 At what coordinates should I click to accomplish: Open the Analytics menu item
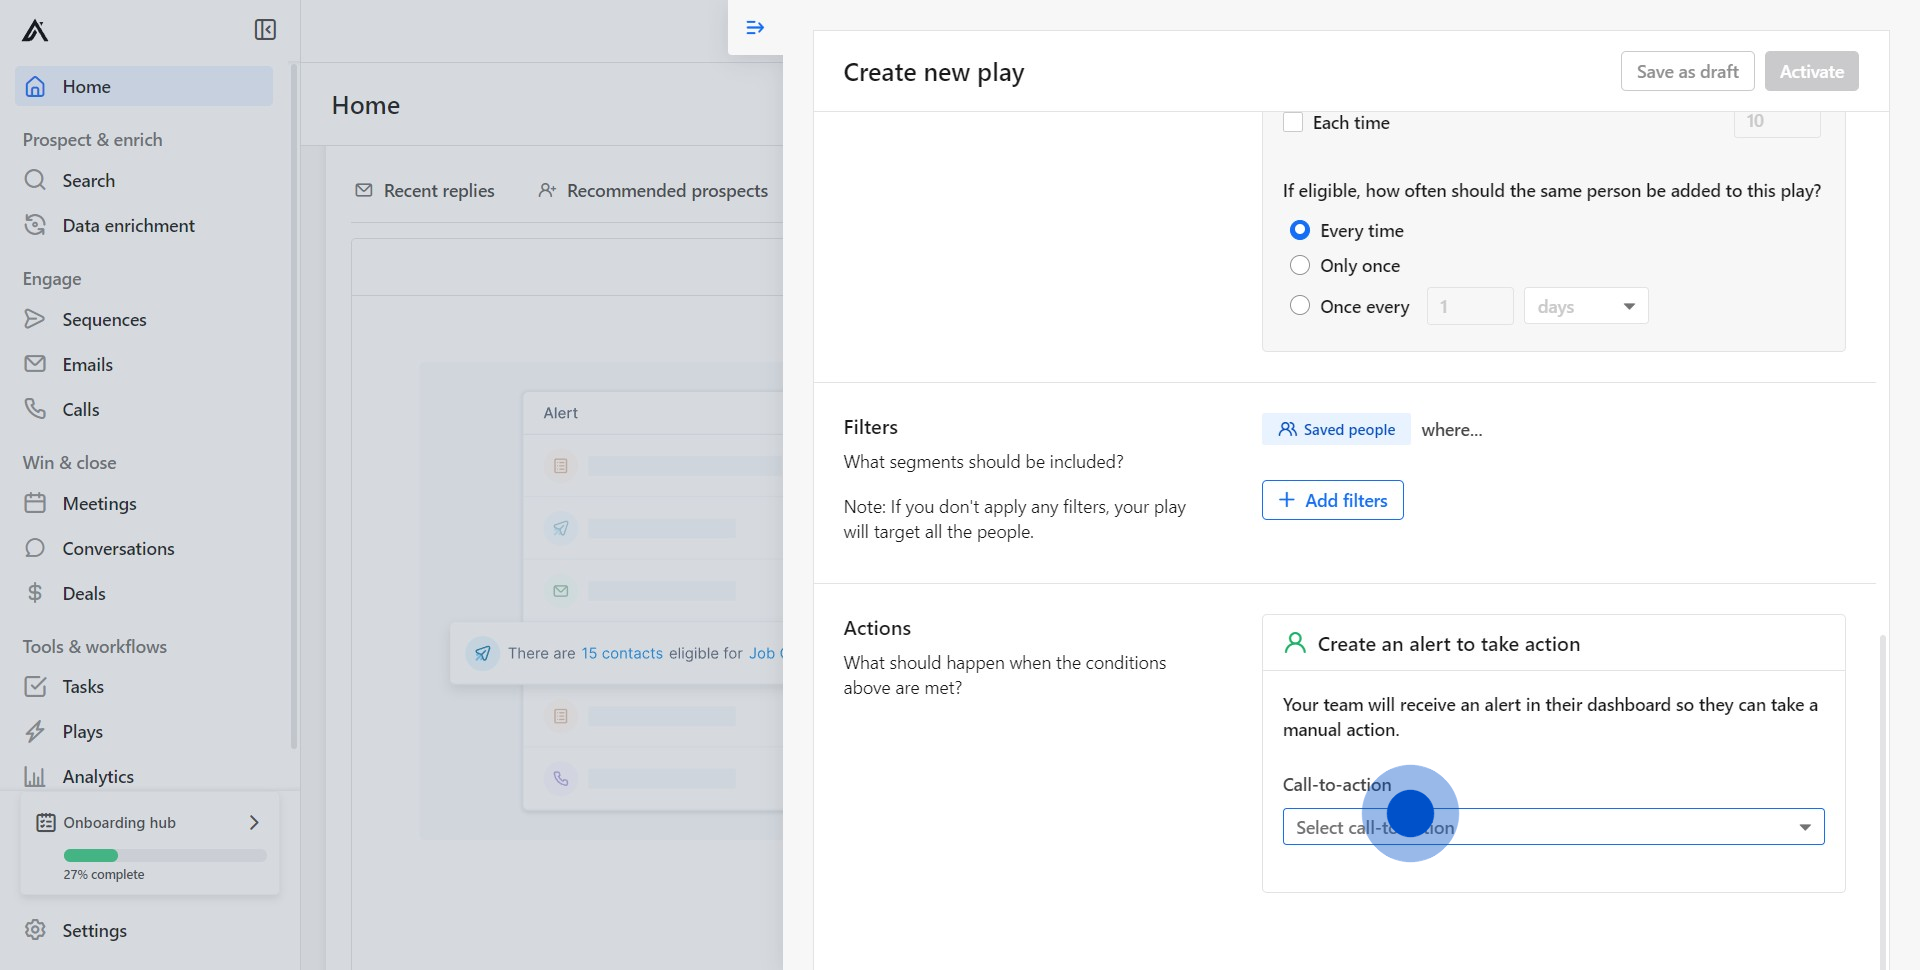point(144,776)
